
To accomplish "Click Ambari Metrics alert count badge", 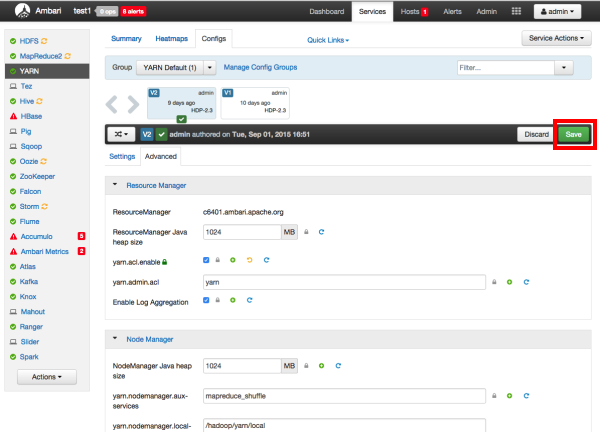I will click(82, 251).
